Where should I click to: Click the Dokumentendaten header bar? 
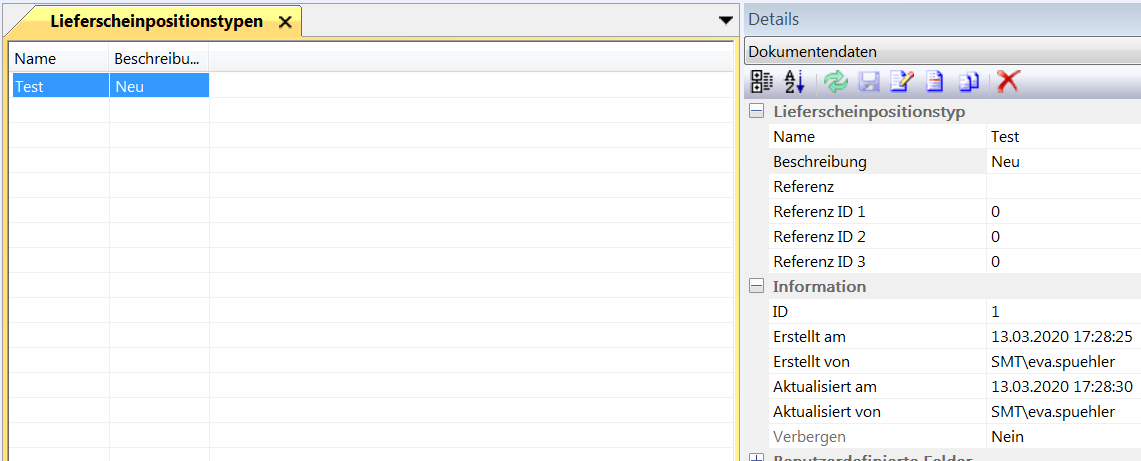(x=940, y=52)
